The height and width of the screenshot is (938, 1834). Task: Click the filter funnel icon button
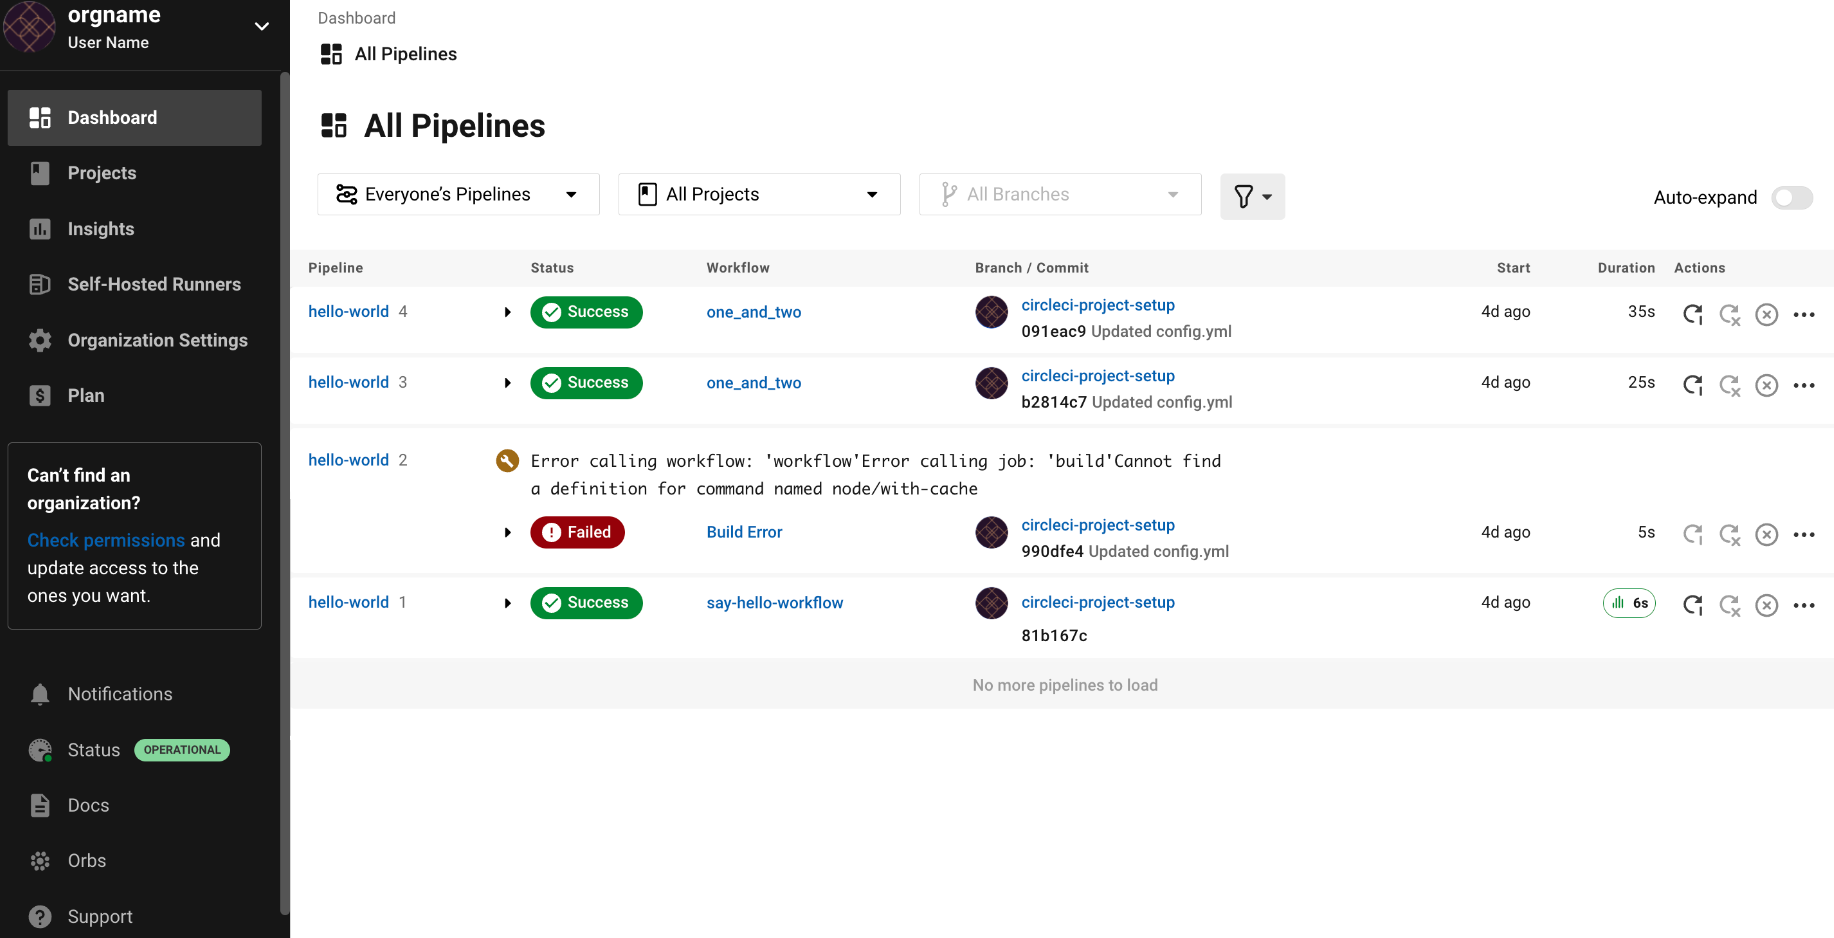coord(1252,196)
